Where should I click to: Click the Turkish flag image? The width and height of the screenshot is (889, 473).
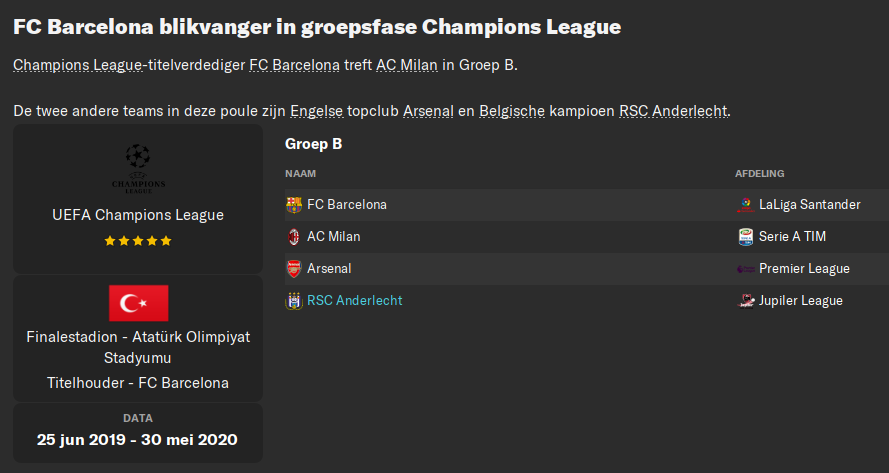click(x=138, y=303)
